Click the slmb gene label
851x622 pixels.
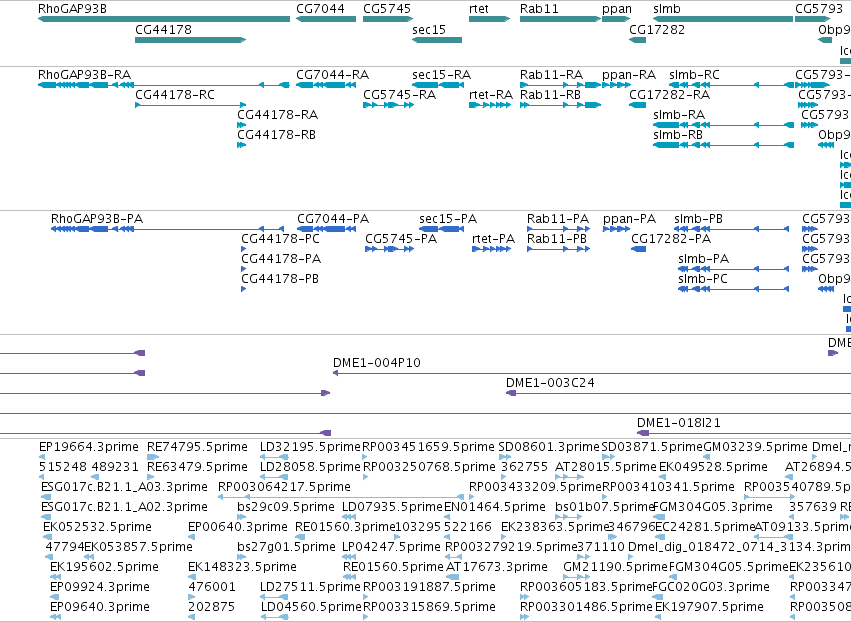tap(666, 9)
